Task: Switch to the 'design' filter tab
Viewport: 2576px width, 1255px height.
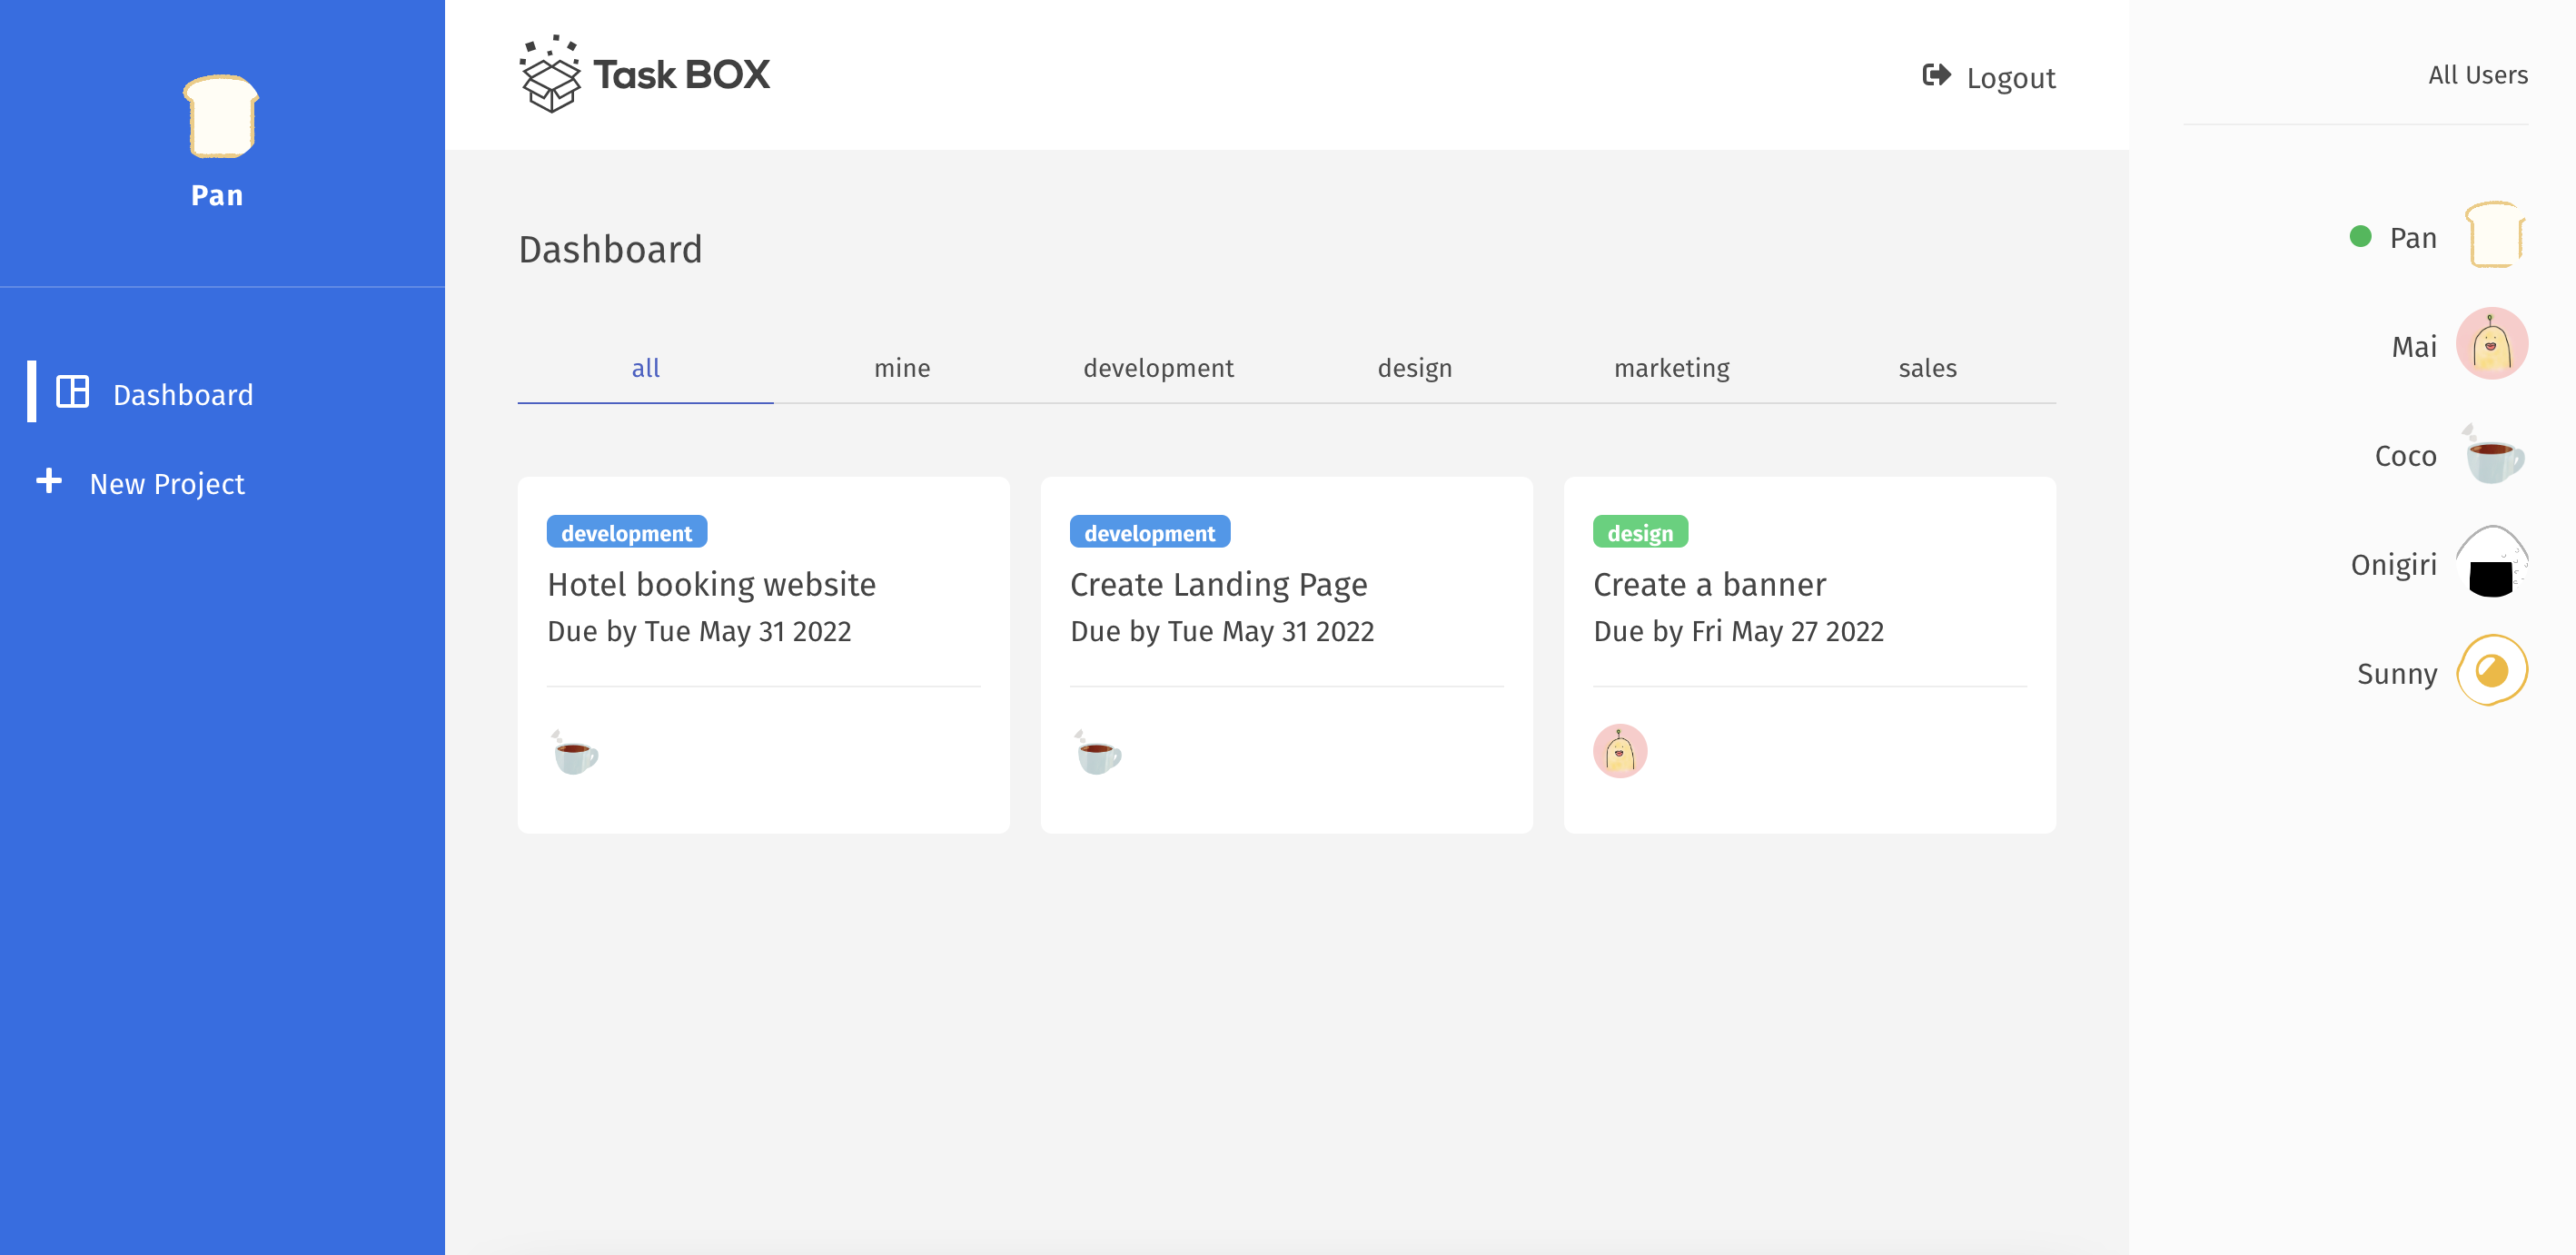Action: pos(1415,368)
